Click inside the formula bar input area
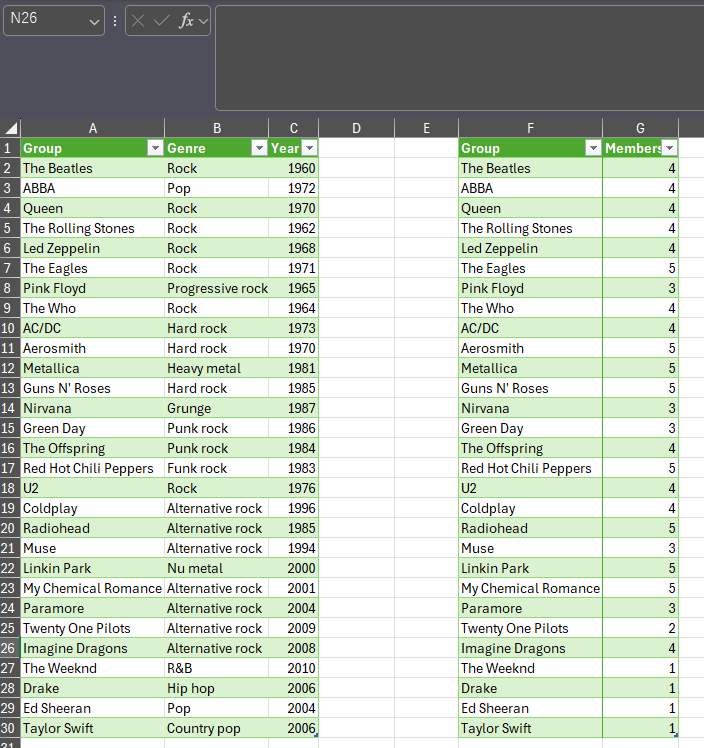 [x=460, y=58]
